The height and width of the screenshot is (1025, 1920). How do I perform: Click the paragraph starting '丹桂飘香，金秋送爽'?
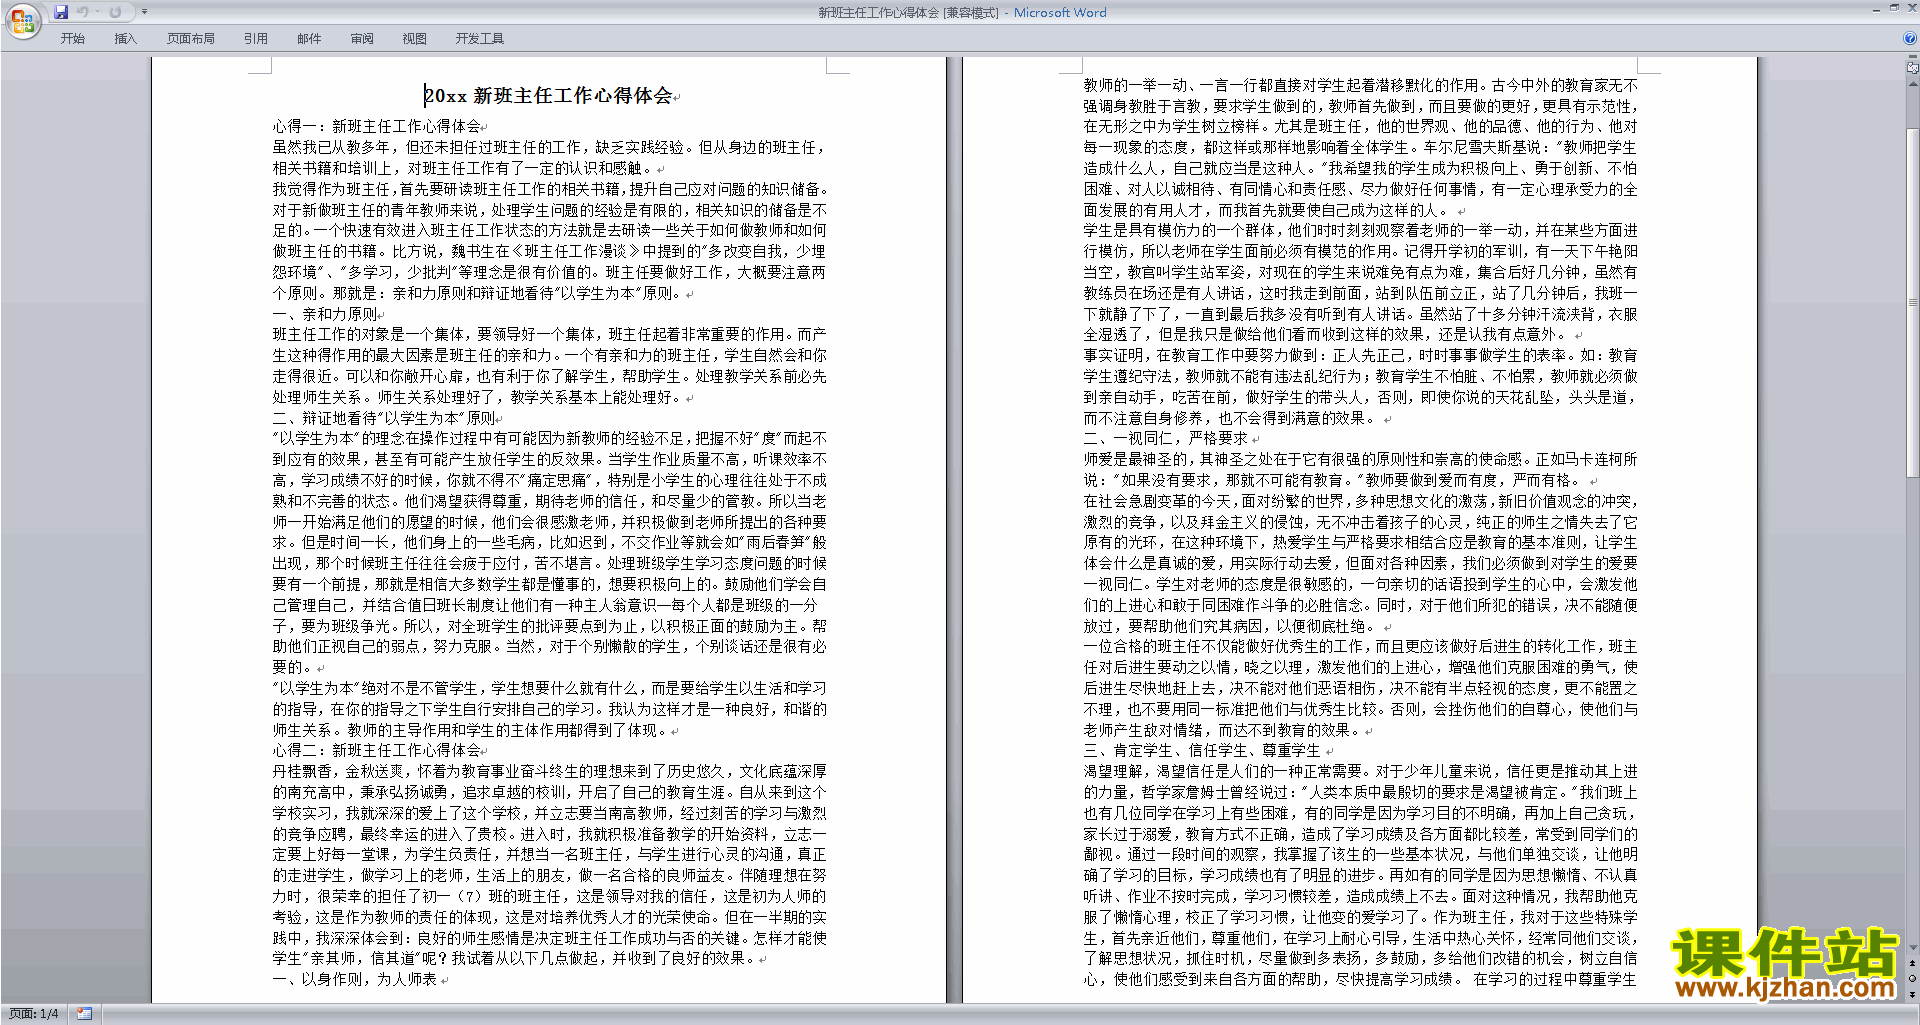tap(550, 864)
